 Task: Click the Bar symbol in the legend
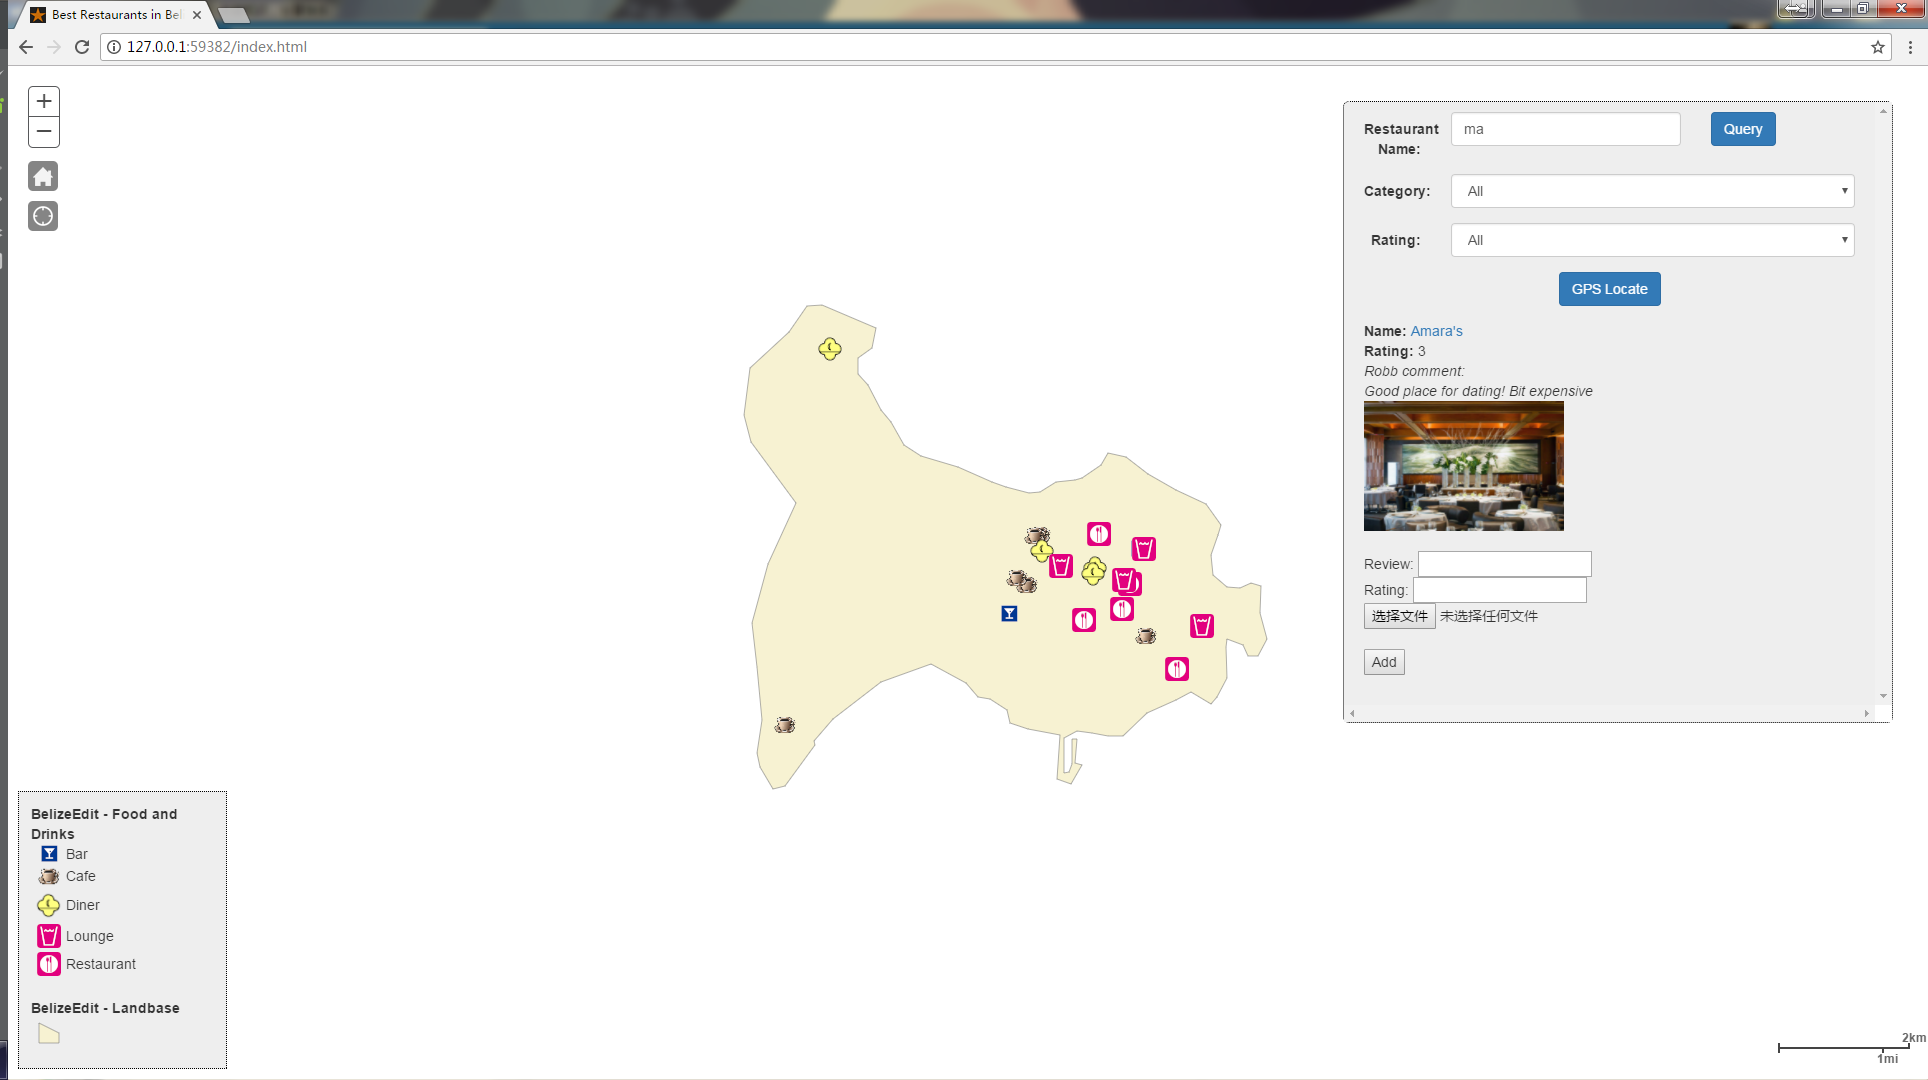[49, 854]
